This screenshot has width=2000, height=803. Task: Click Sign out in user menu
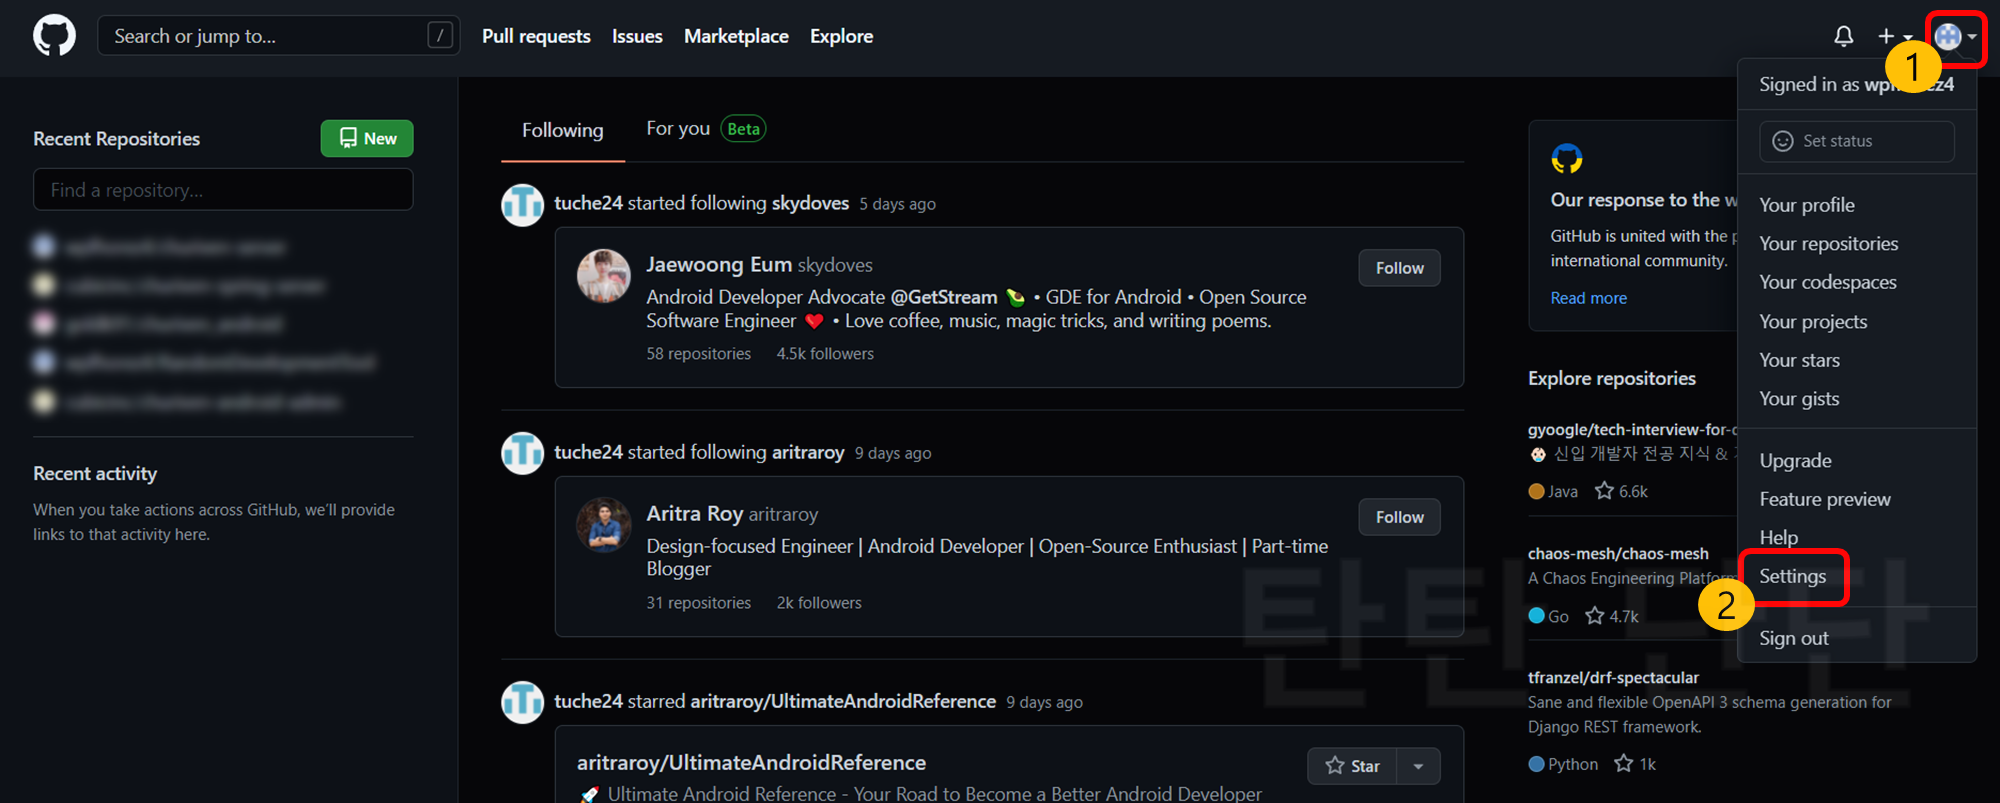(x=1793, y=638)
